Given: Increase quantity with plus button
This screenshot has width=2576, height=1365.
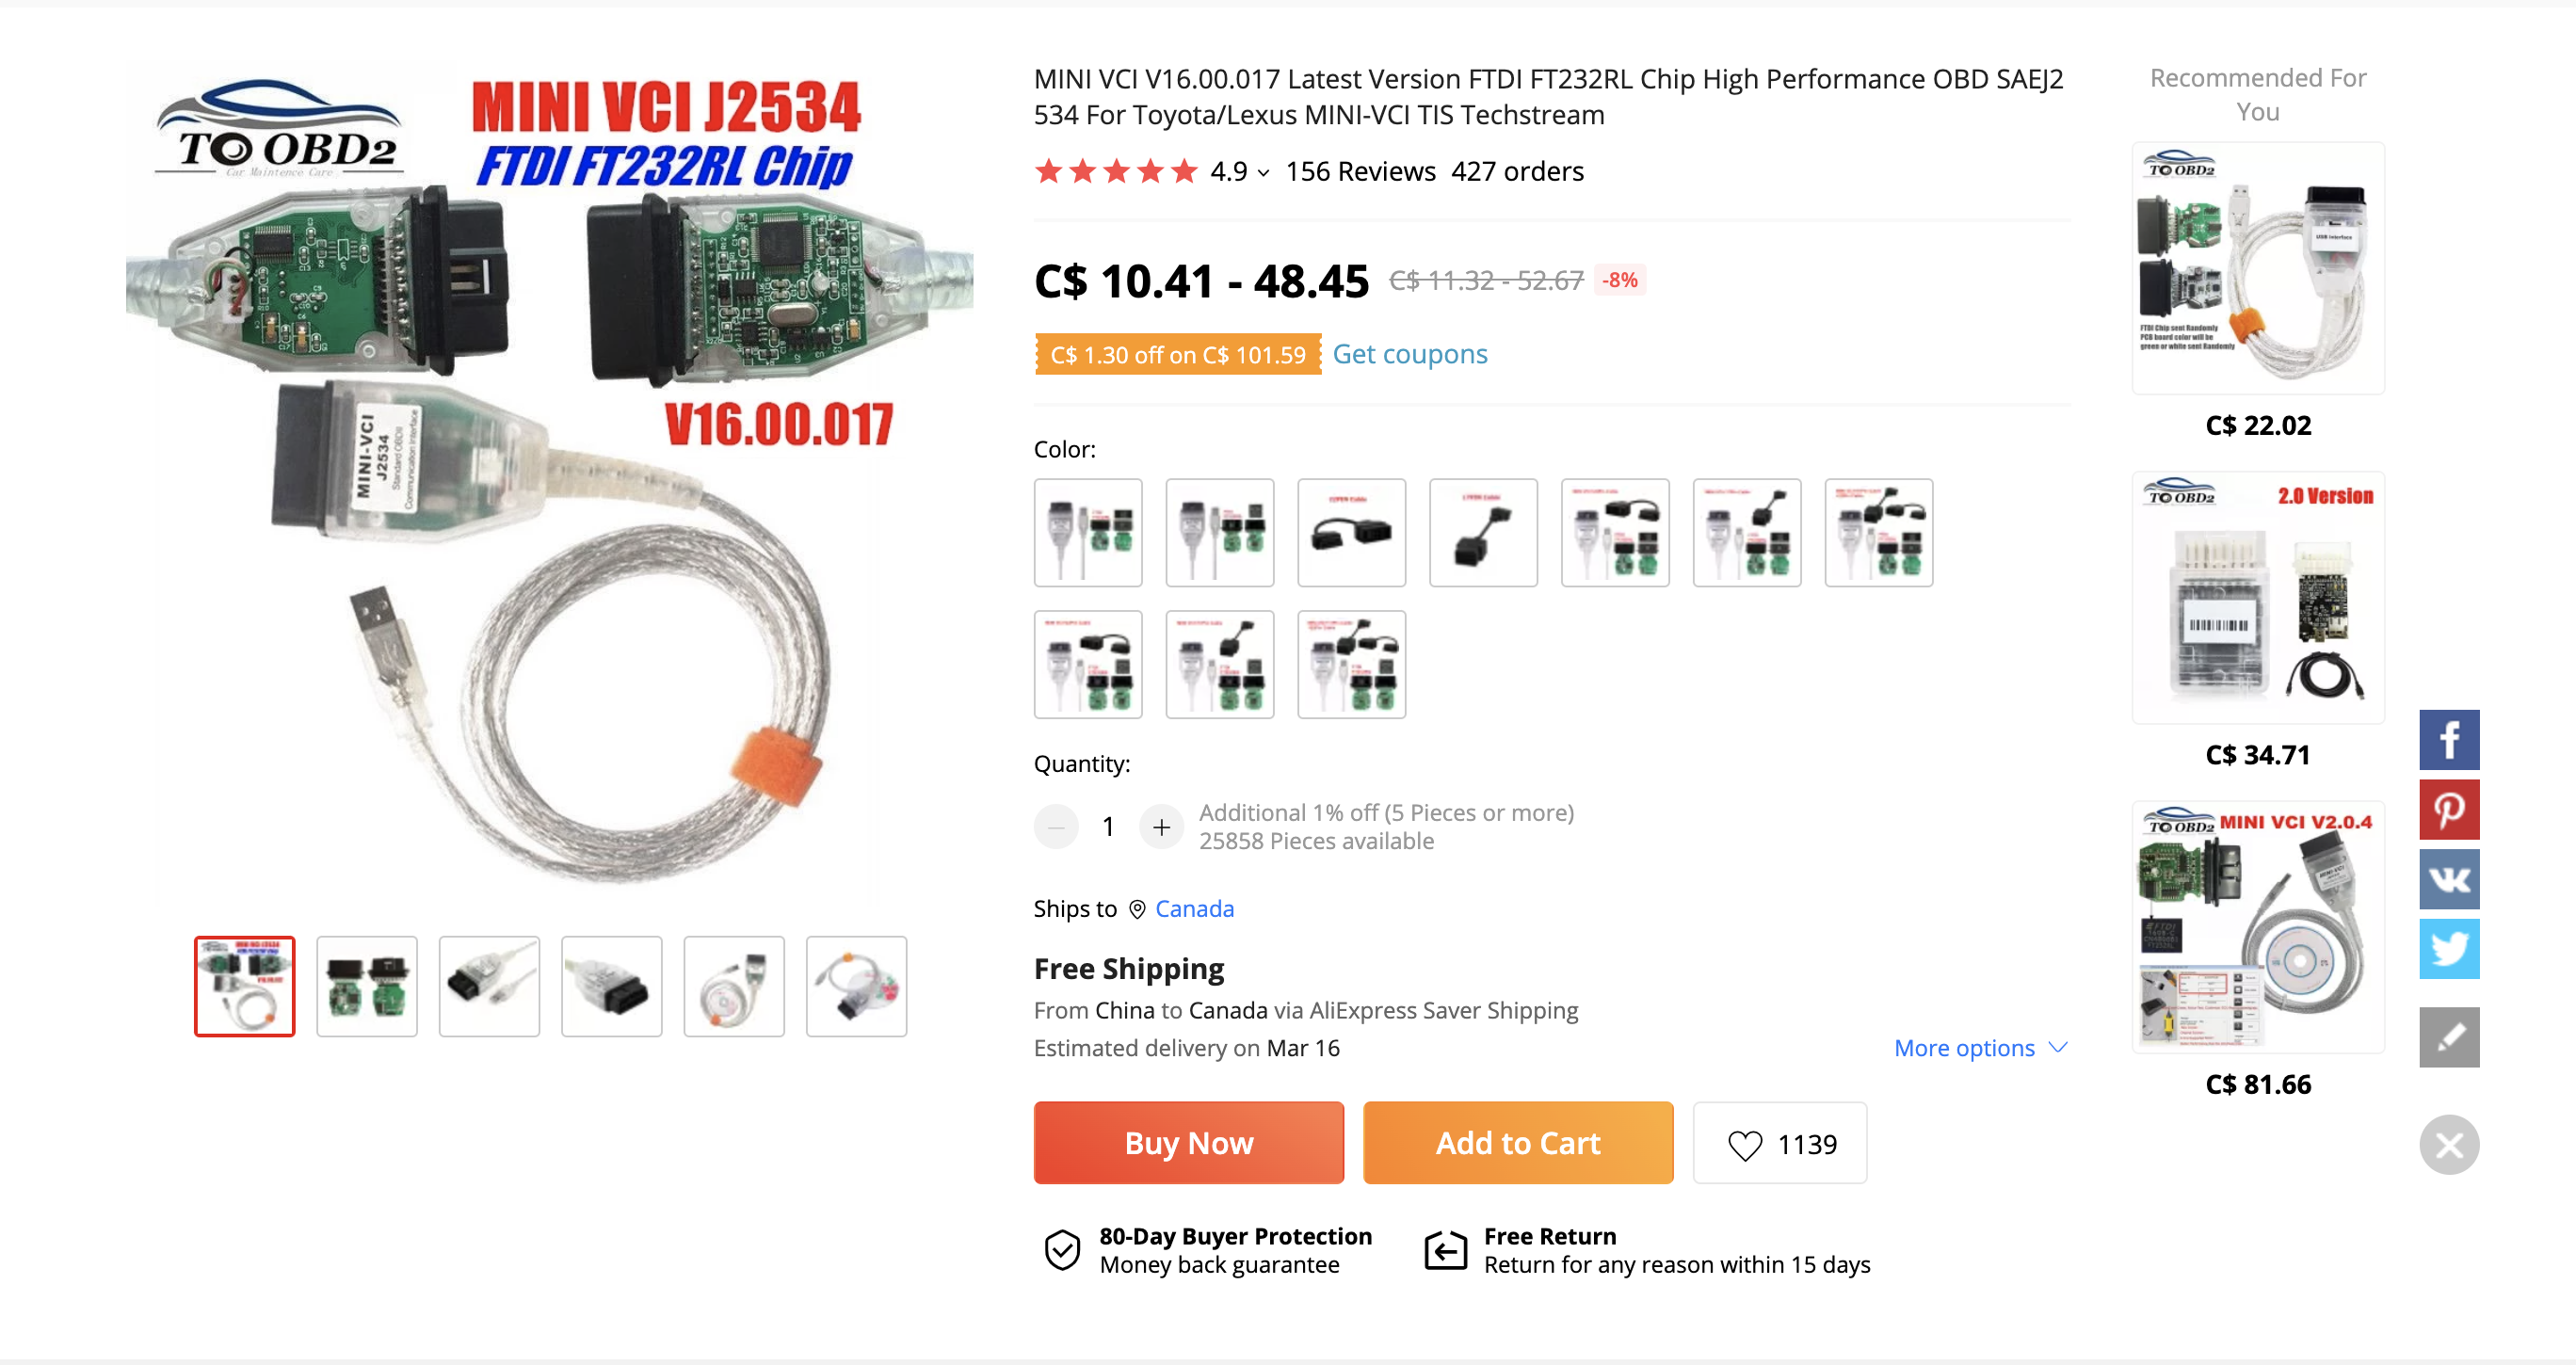Looking at the screenshot, I should coord(1161,827).
